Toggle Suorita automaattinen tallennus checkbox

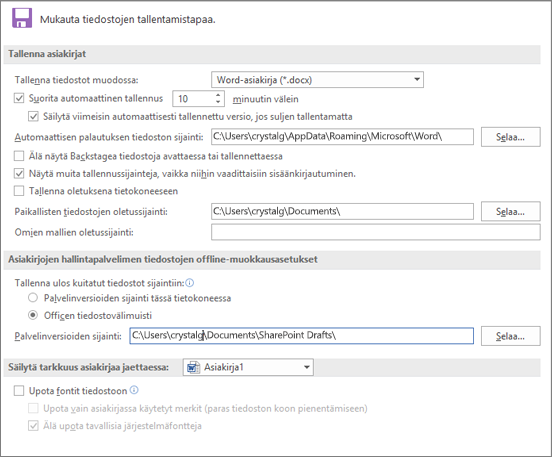tap(19, 98)
